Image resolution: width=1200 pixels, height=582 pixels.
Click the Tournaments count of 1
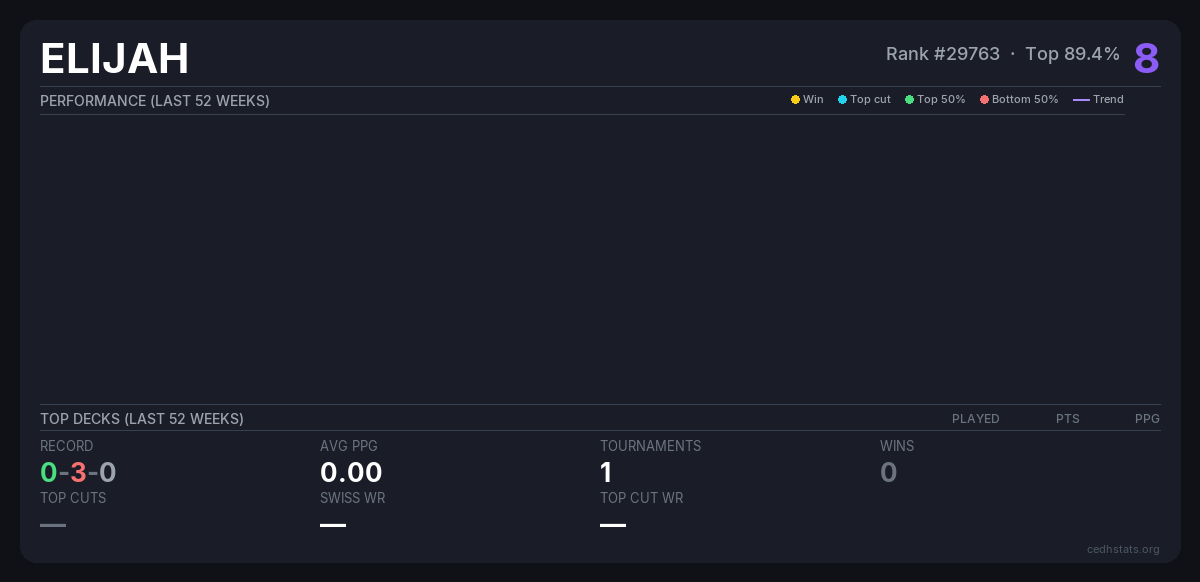click(x=606, y=472)
